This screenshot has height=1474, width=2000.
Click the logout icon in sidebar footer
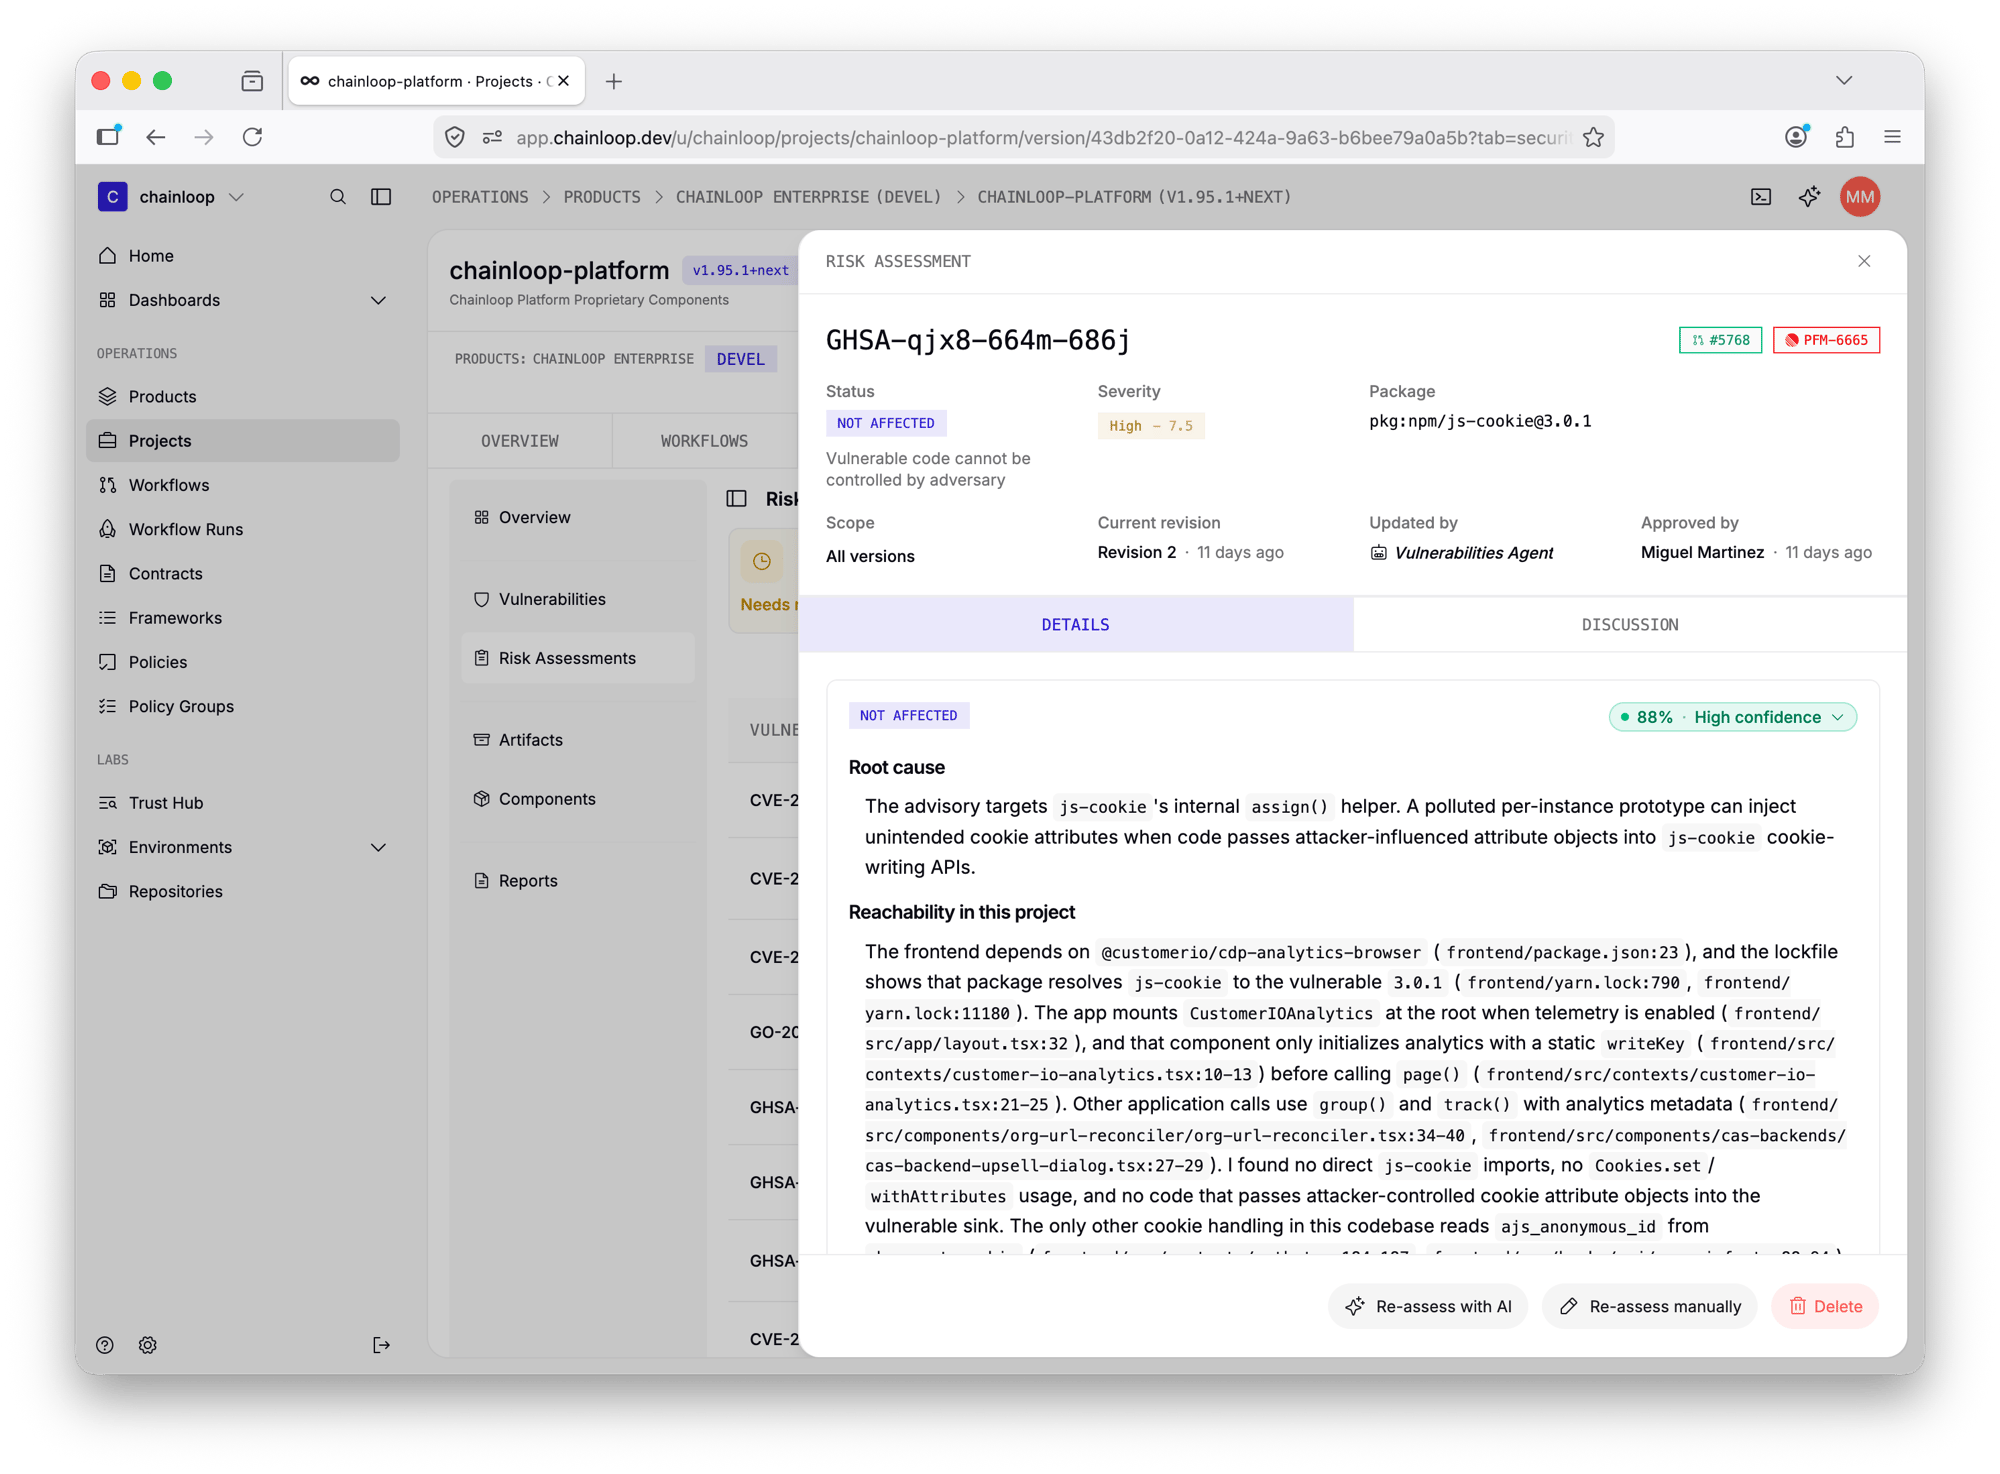(381, 1345)
